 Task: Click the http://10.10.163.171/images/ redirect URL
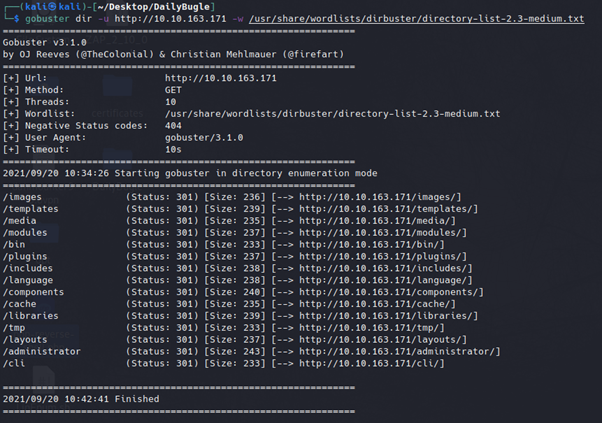coord(377,197)
